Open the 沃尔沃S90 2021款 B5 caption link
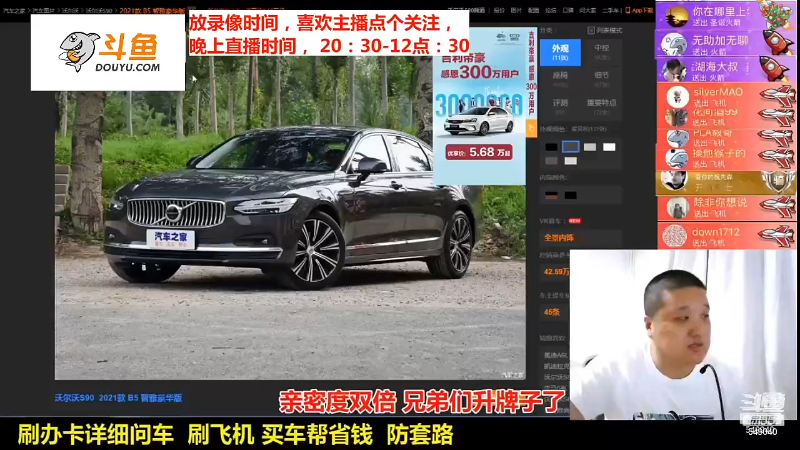 118,398
